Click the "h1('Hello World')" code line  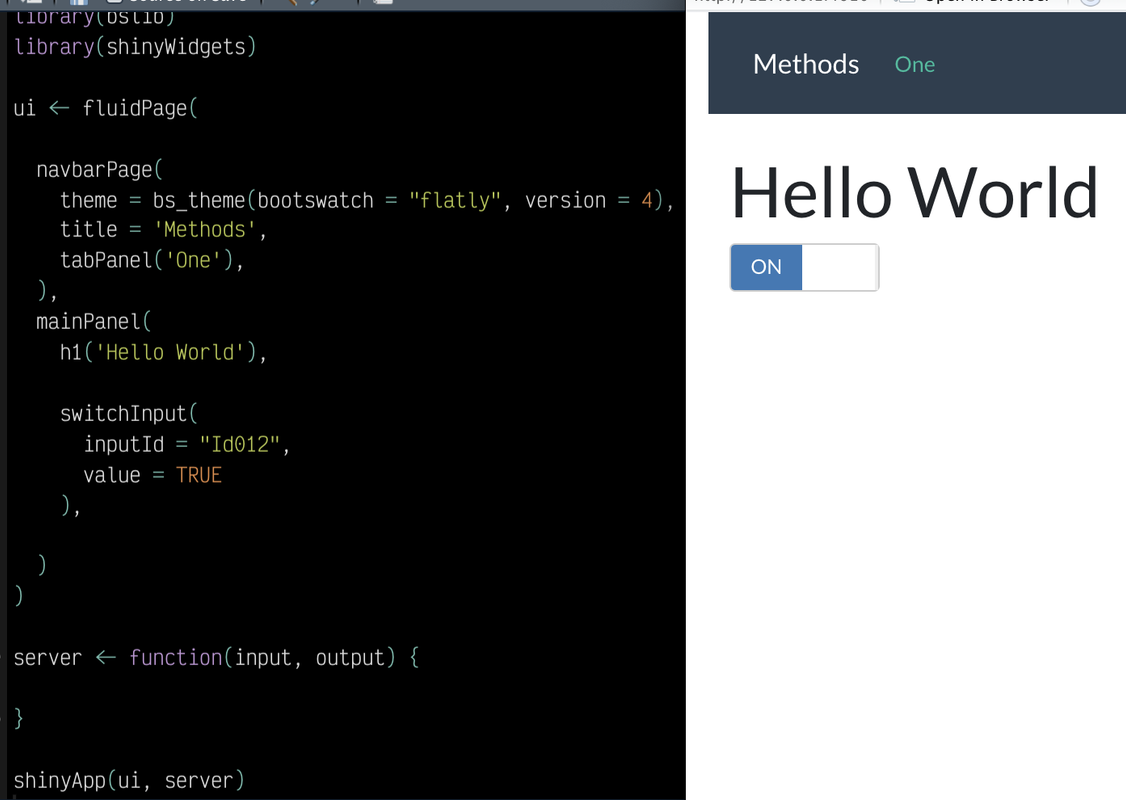tap(163, 353)
